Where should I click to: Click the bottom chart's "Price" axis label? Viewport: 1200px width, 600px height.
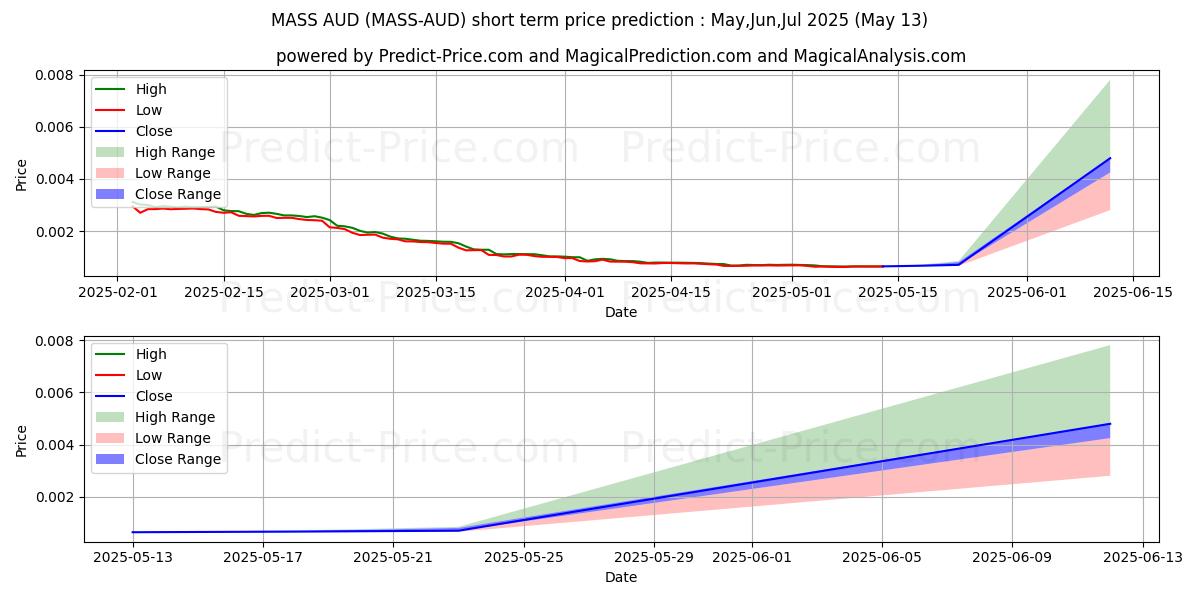tap(21, 439)
